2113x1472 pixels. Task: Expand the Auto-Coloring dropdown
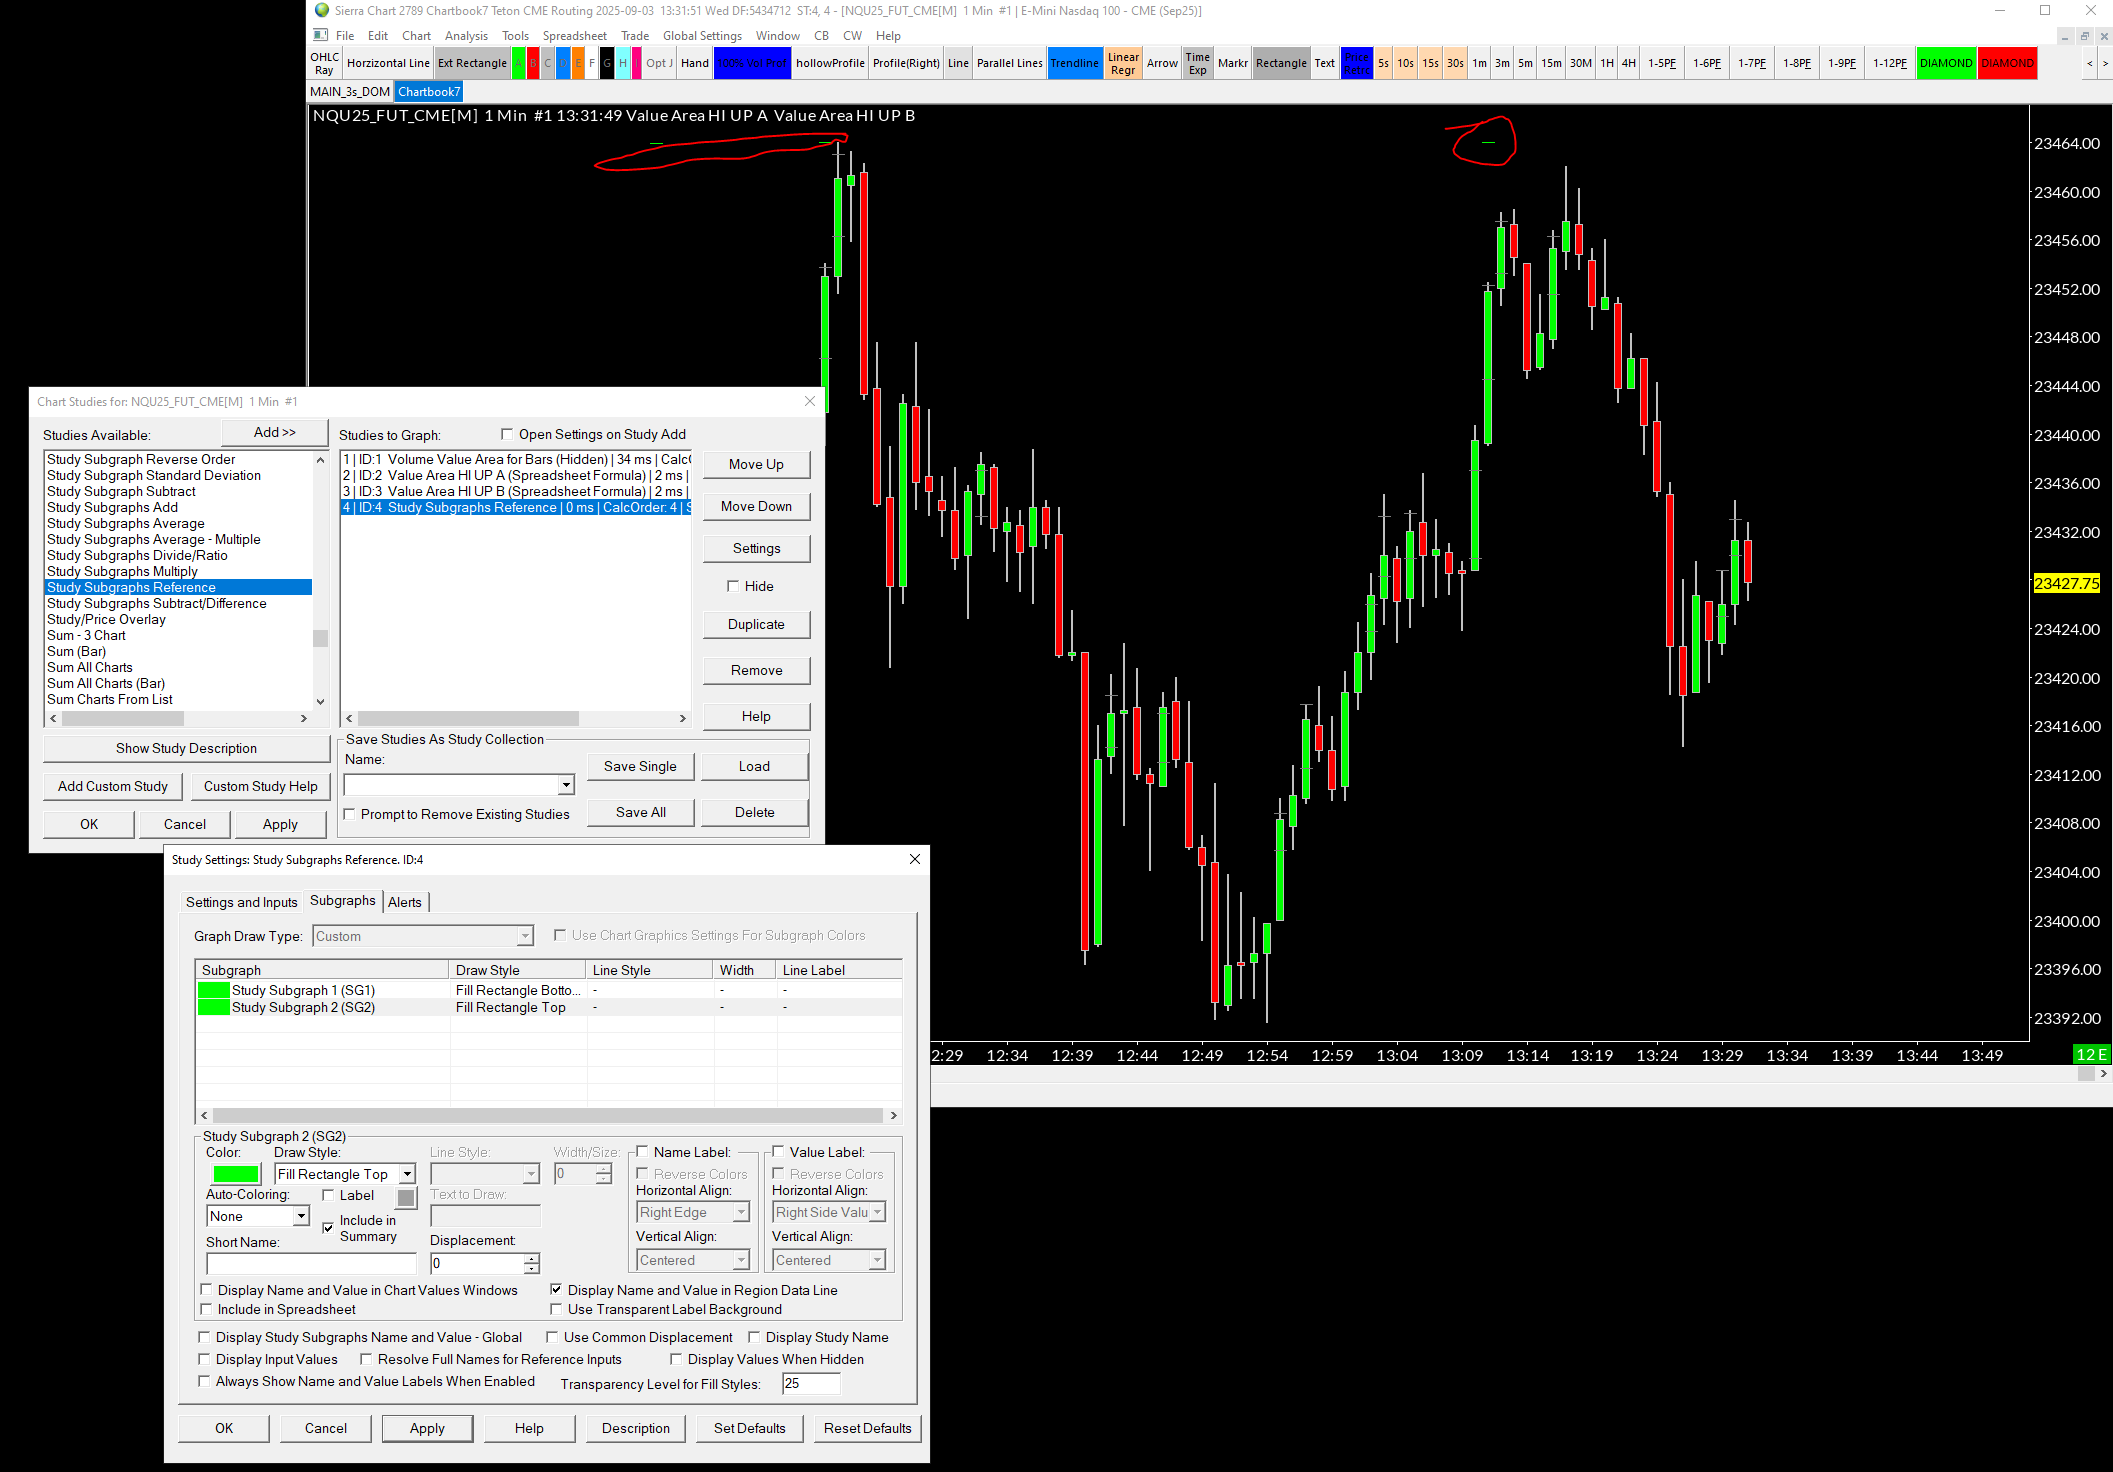pos(300,1216)
